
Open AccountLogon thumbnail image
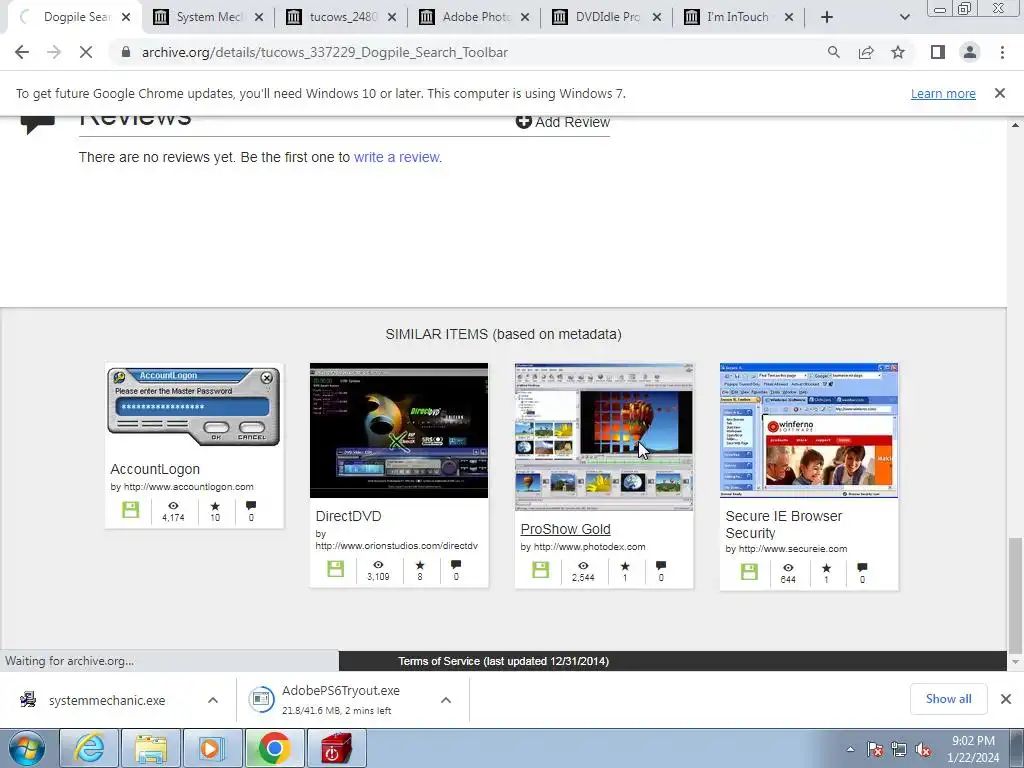tap(194, 408)
